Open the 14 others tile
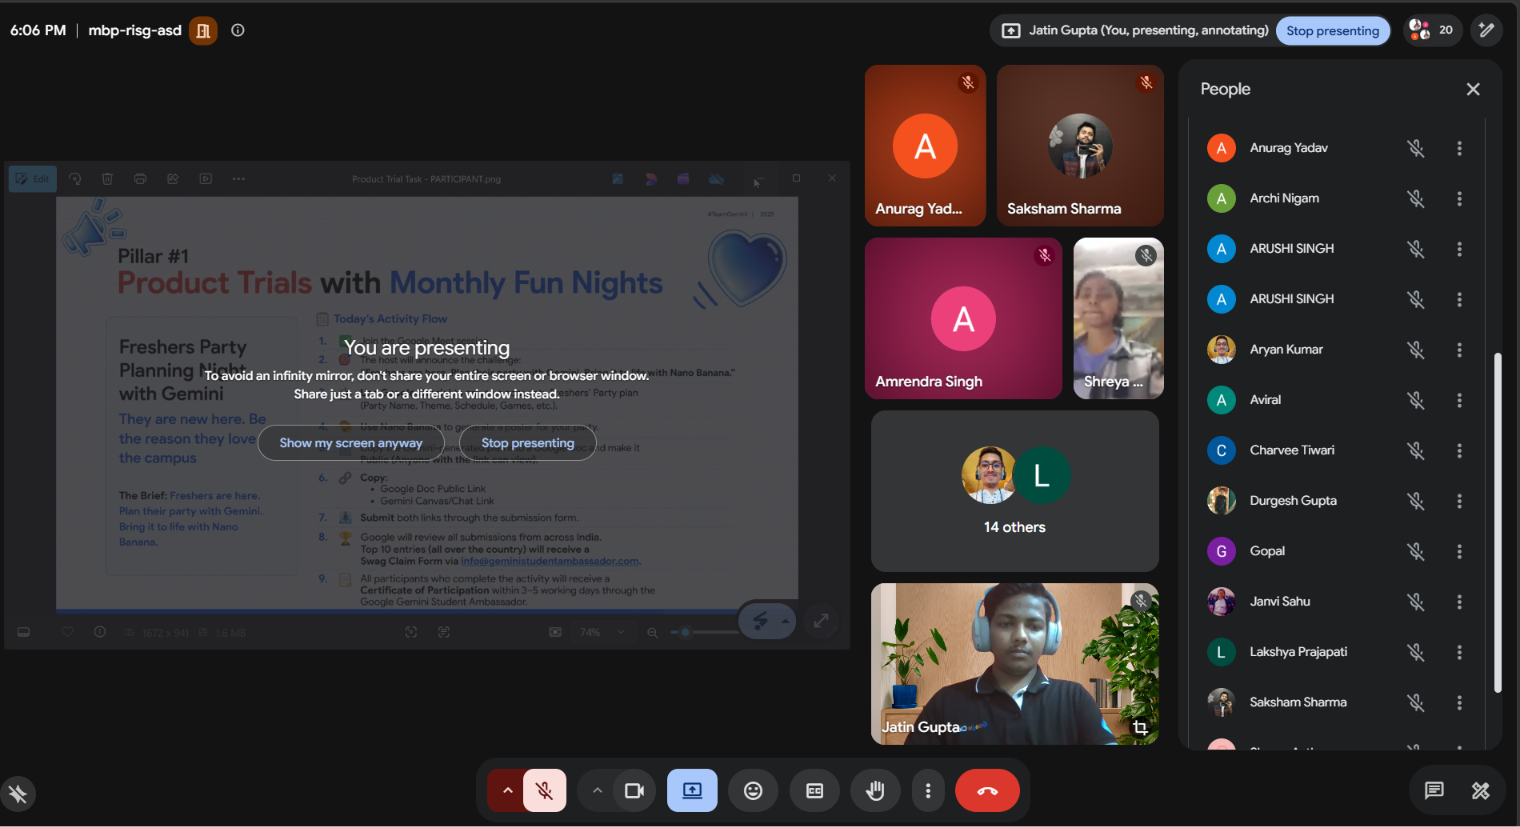This screenshot has width=1520, height=827. pos(1015,491)
